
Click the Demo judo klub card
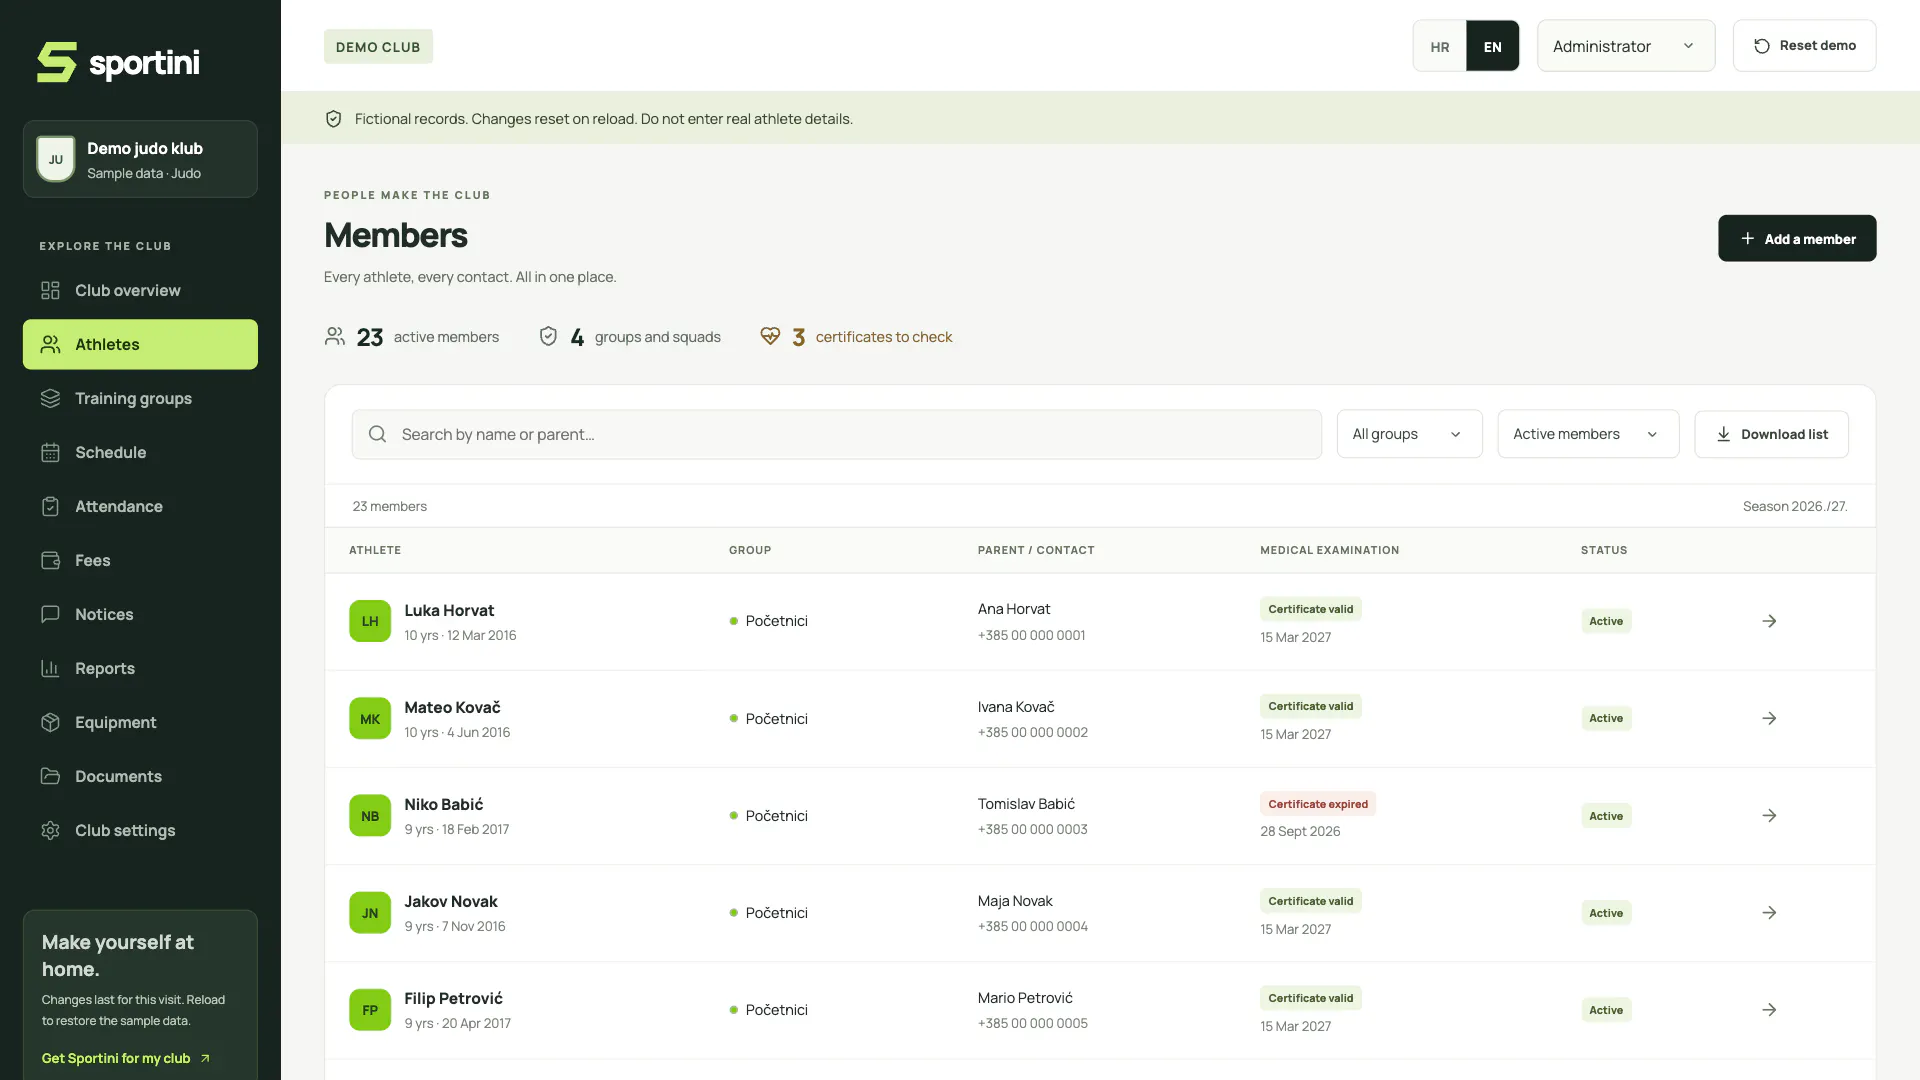pyautogui.click(x=140, y=159)
